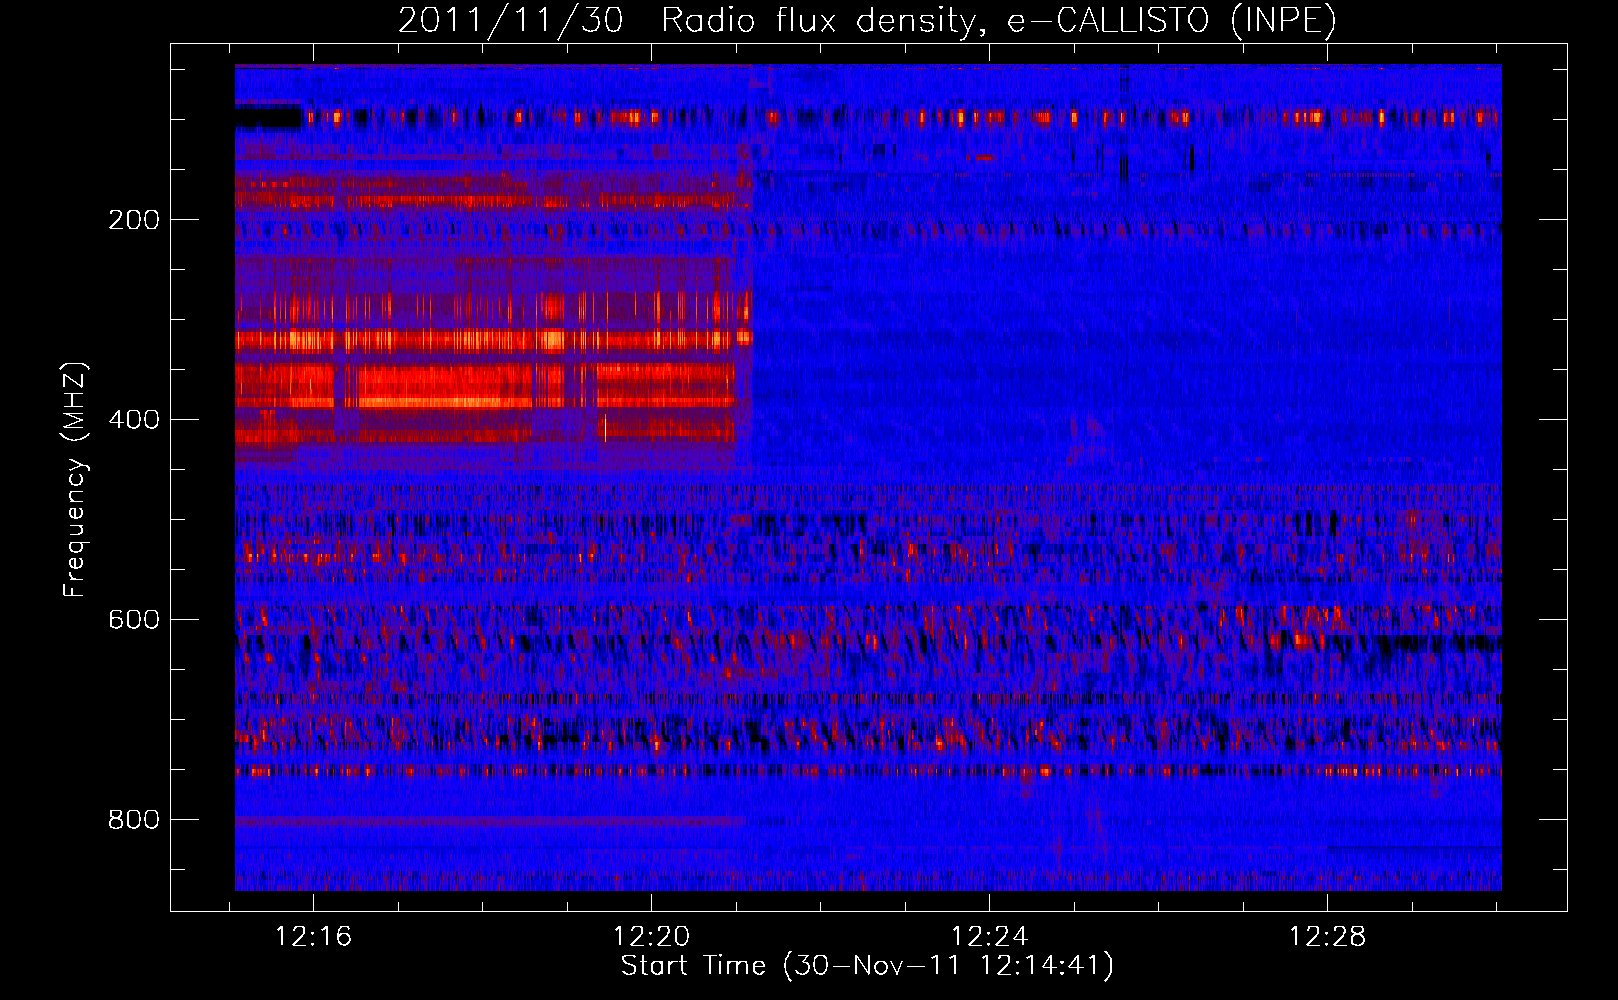Click the 12:24 time tick label
This screenshot has width=1618, height=1000.
(x=989, y=937)
